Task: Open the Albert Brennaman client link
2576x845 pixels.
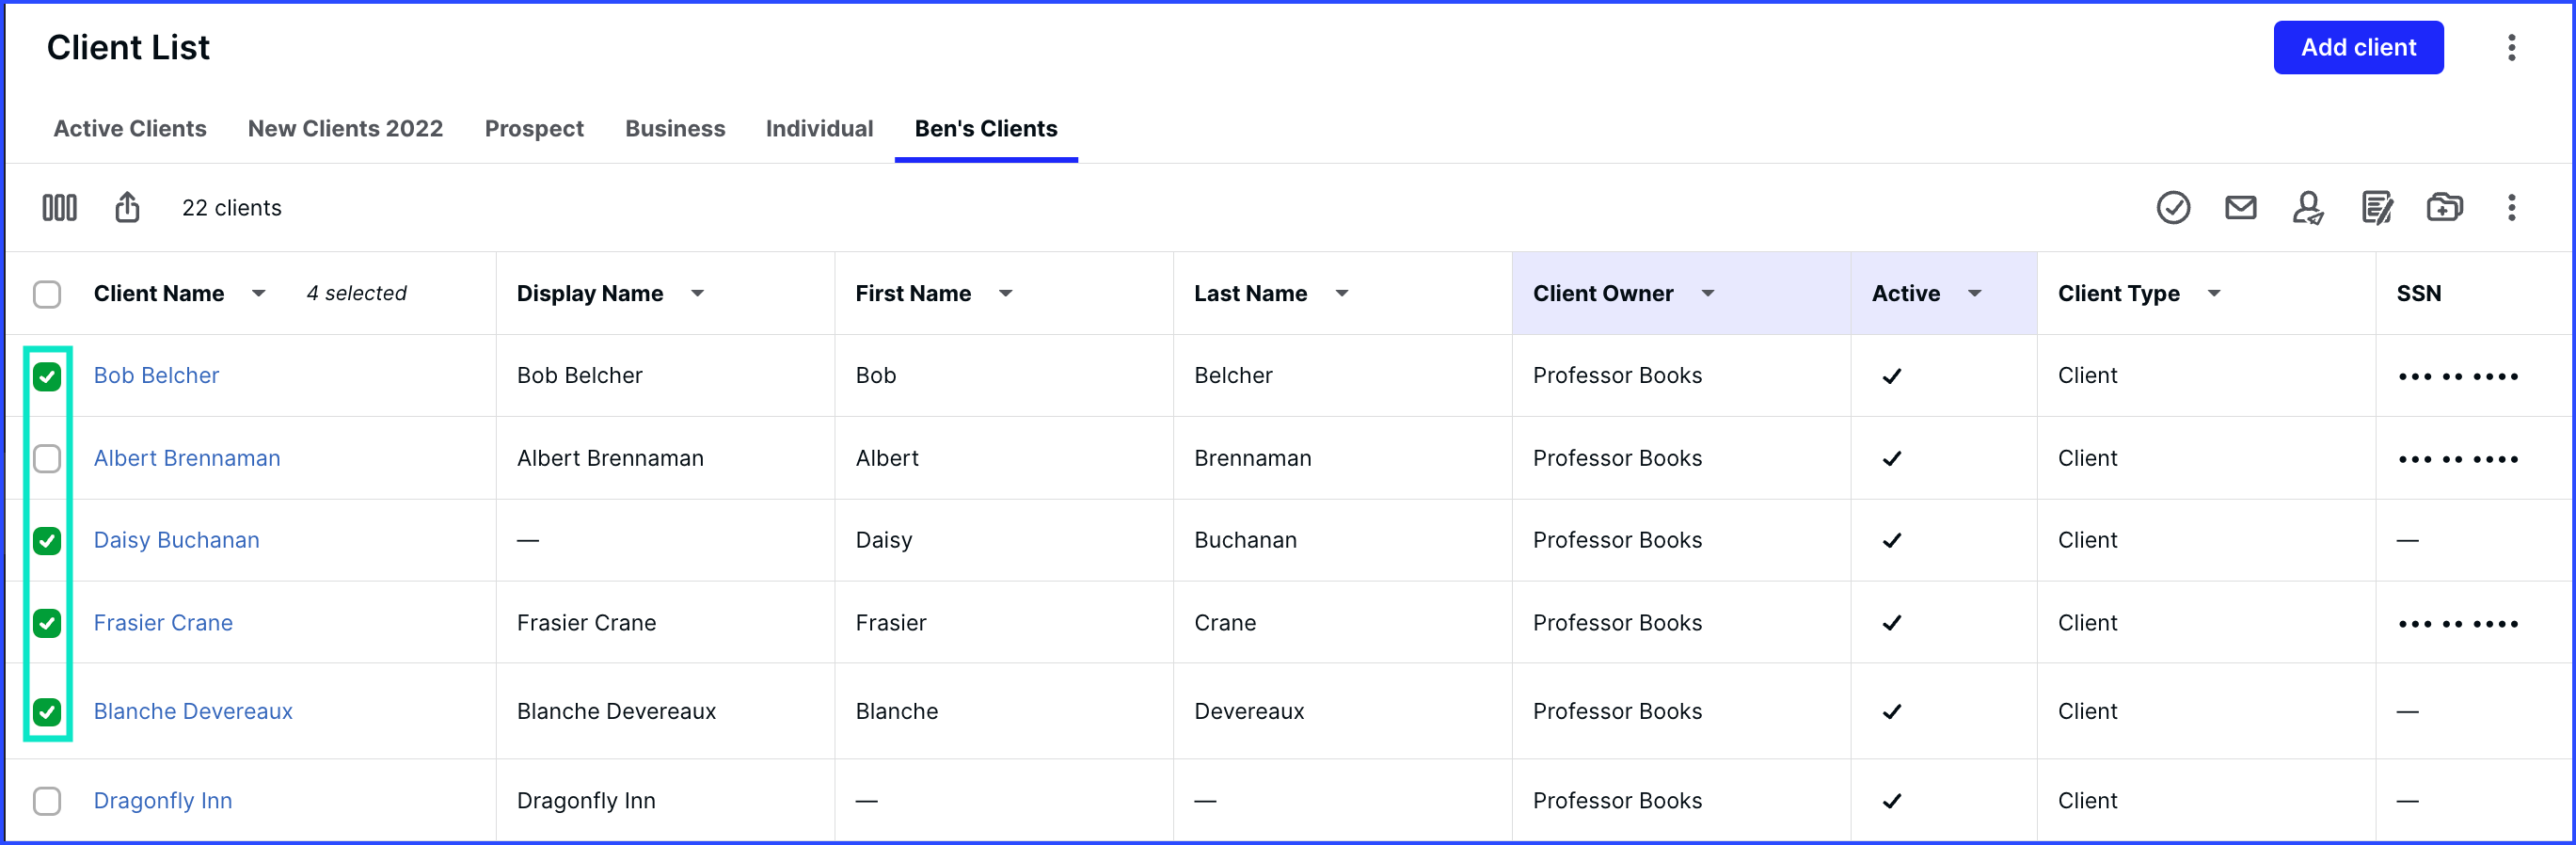Action: 187,459
